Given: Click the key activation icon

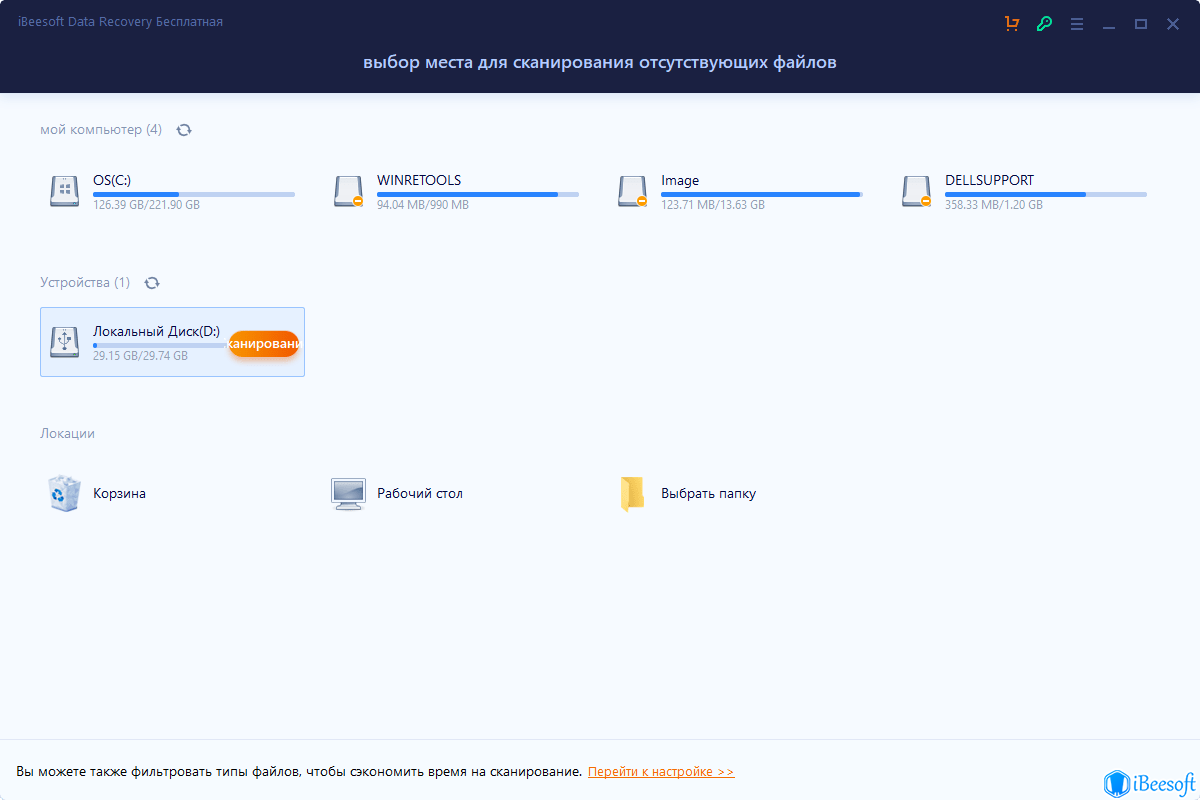Looking at the screenshot, I should point(1044,23).
